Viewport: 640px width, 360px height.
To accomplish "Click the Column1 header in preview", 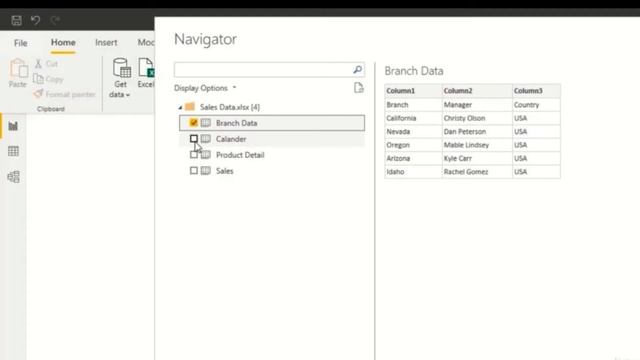I will (413, 91).
